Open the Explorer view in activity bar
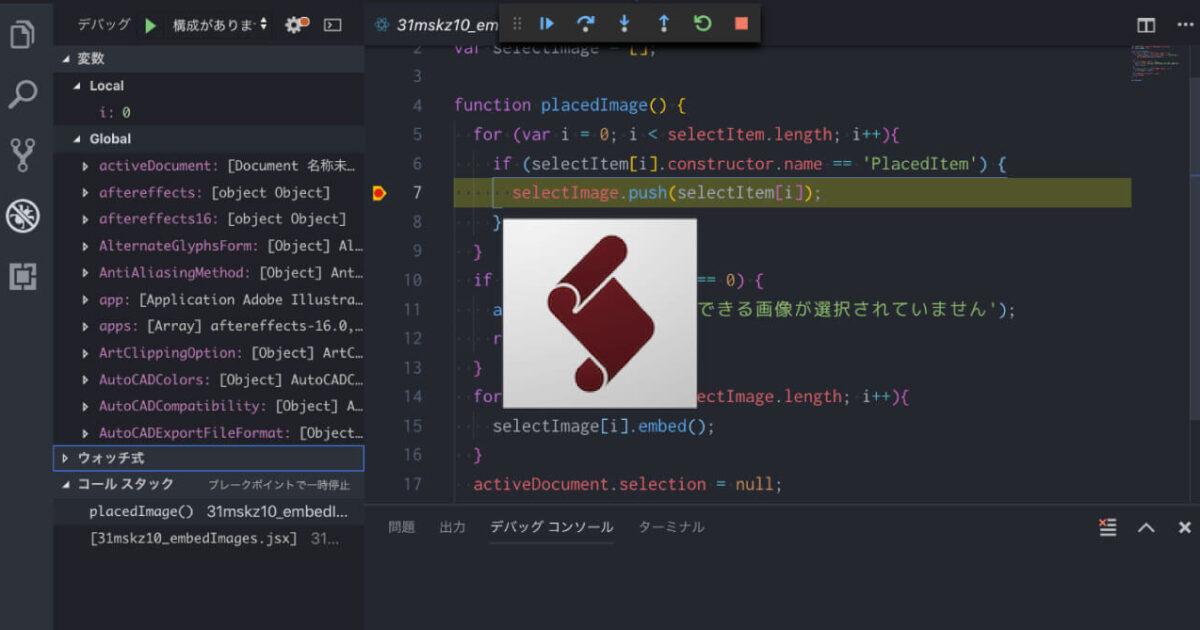Viewport: 1200px width, 630px height. [22, 35]
